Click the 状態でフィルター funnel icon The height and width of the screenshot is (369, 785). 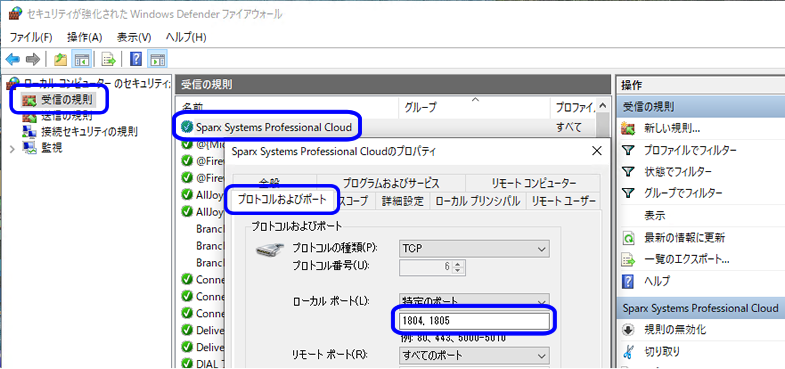pos(628,172)
